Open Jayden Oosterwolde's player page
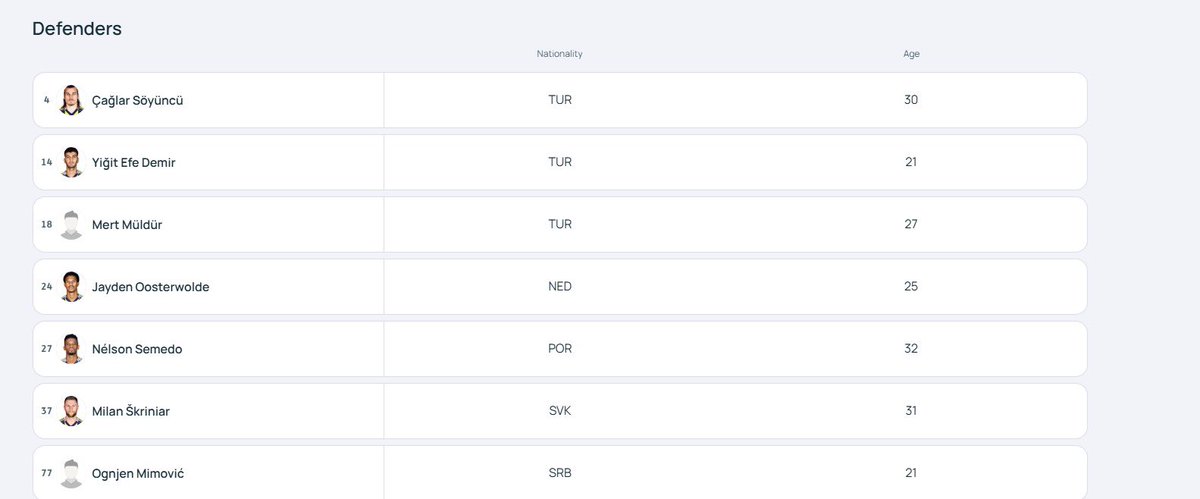 (150, 286)
